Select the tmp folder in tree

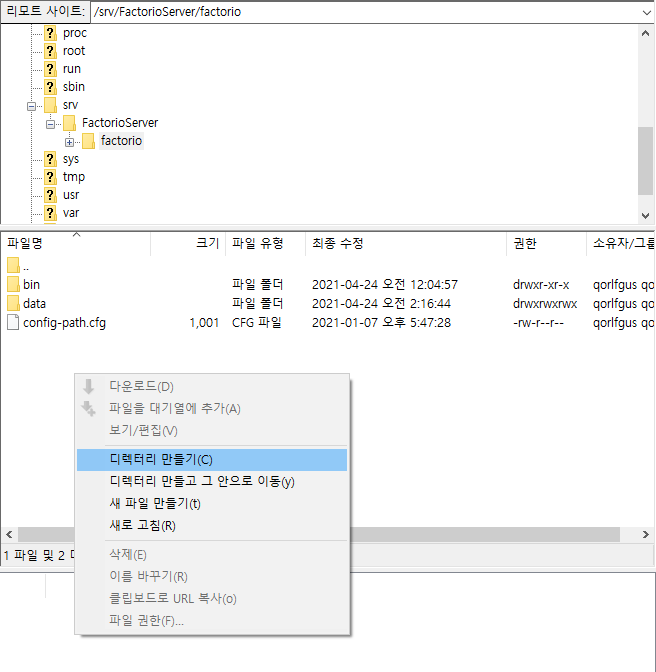74,177
